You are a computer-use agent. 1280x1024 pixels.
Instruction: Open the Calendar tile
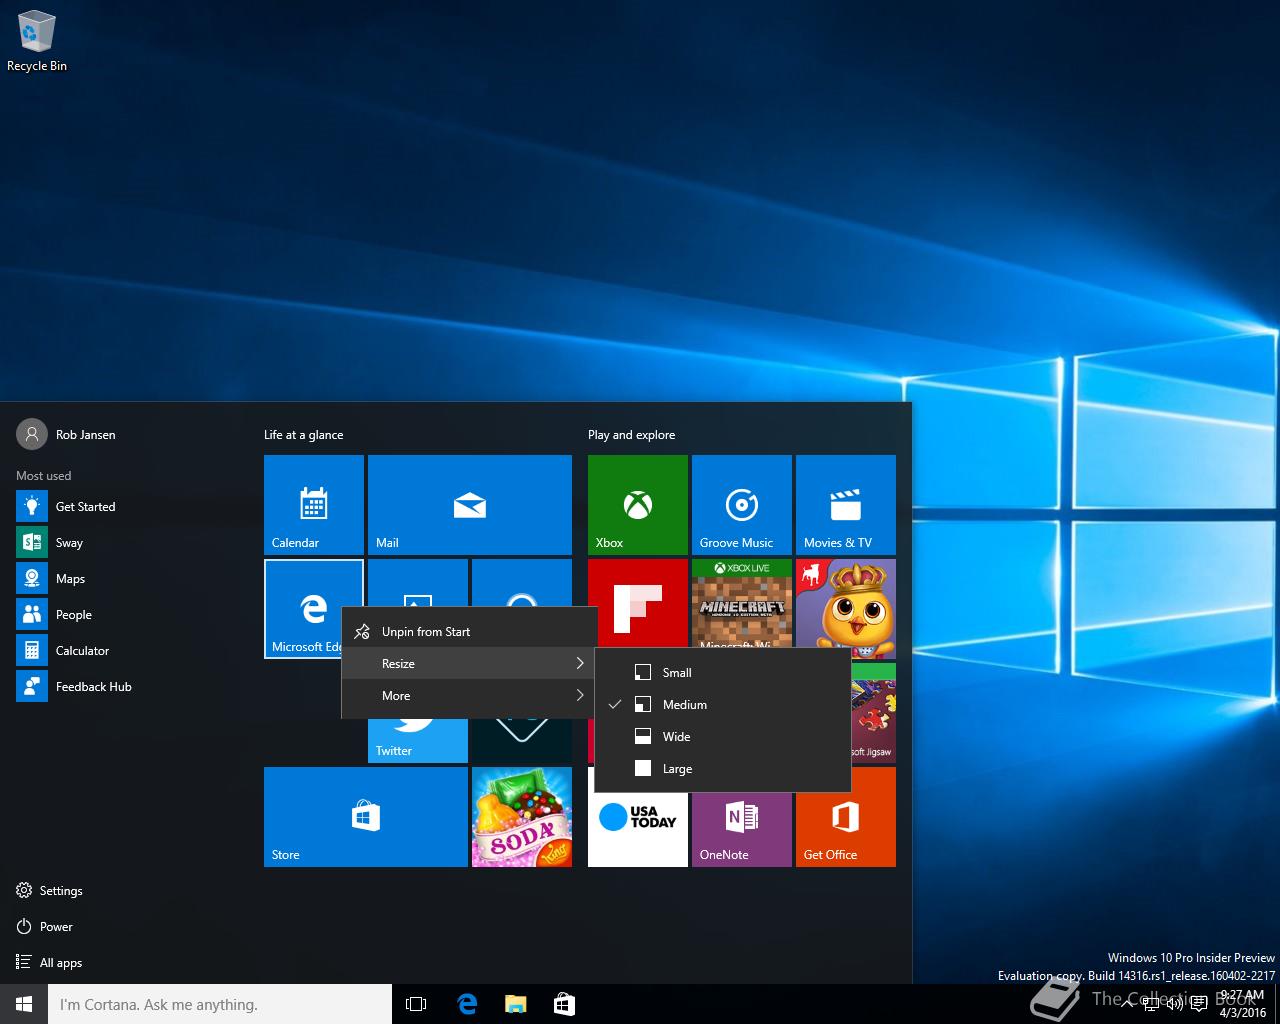coord(314,505)
